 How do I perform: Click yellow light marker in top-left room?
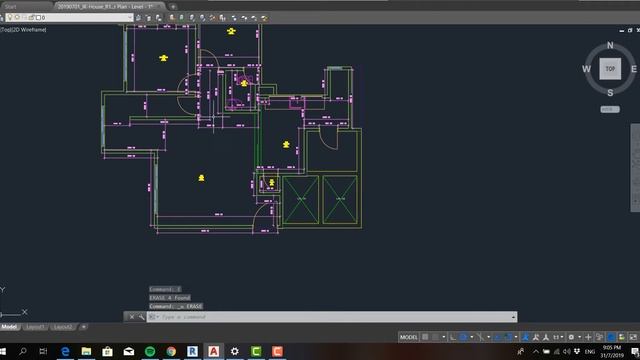164,58
